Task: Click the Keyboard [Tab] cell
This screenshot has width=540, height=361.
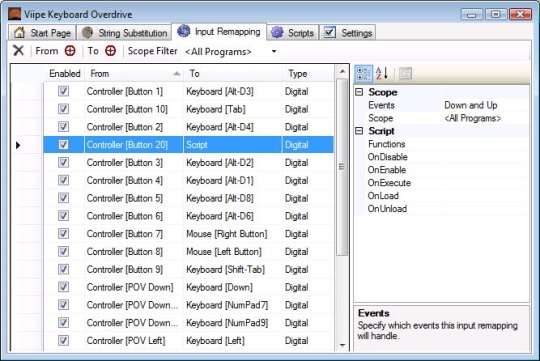Action: [233, 109]
